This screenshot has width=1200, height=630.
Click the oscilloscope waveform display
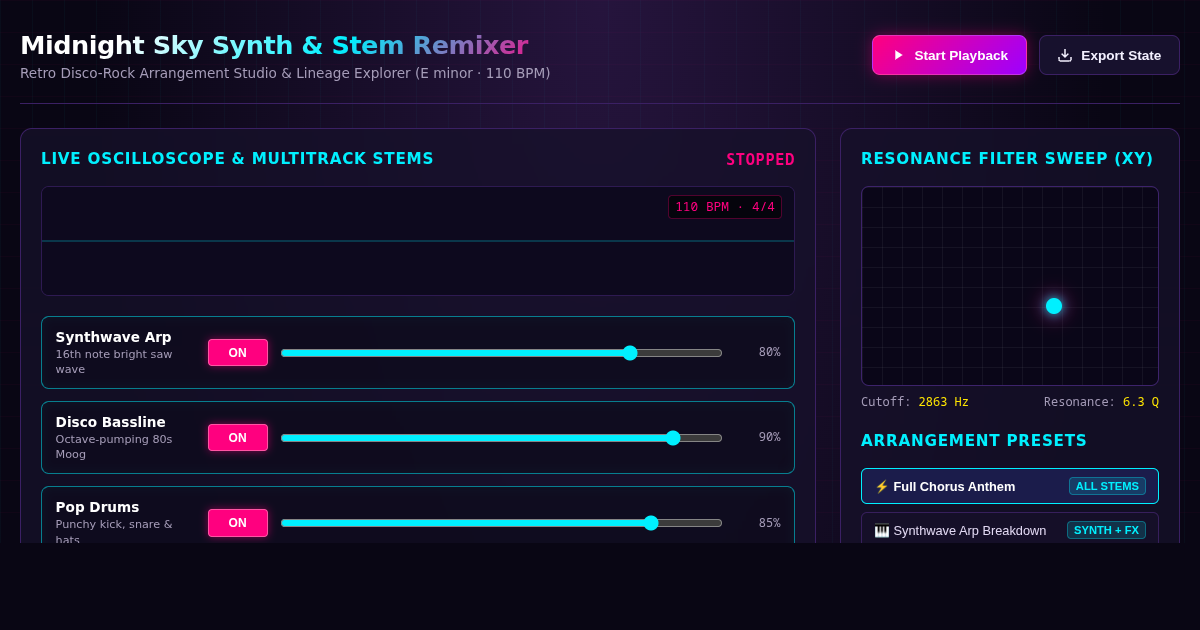point(418,241)
